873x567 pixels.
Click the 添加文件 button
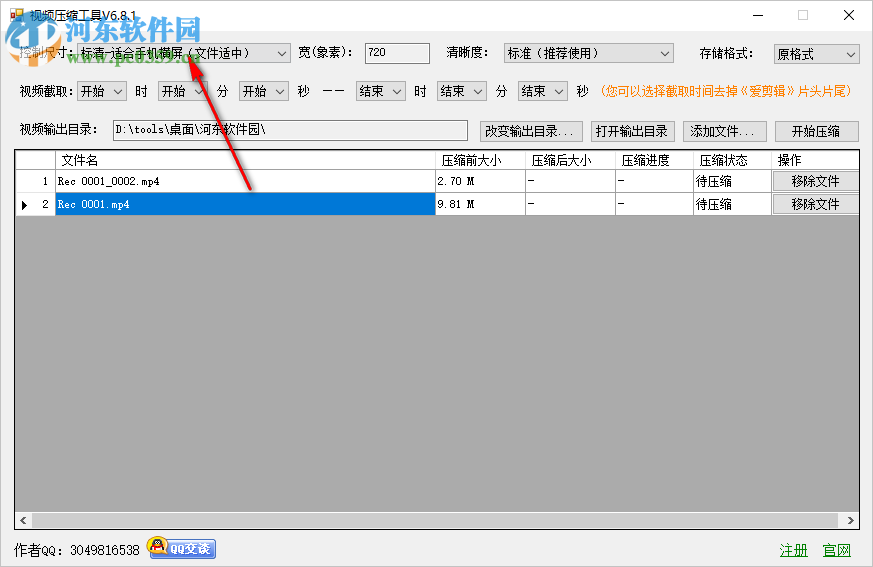(x=725, y=131)
